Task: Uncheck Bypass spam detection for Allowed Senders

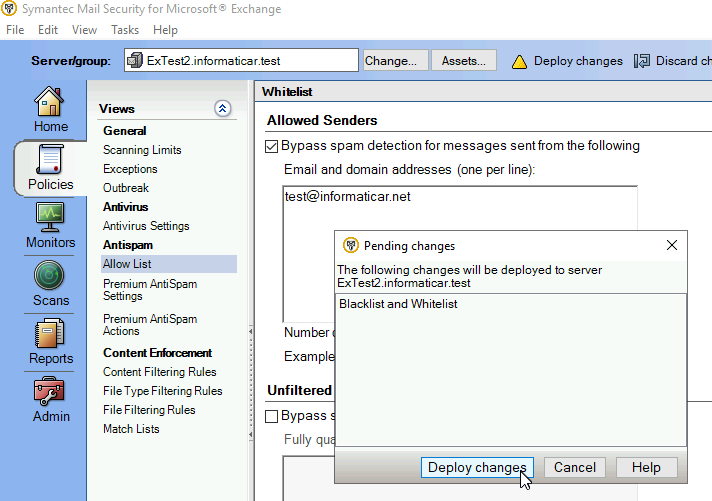Action: pyautogui.click(x=271, y=147)
